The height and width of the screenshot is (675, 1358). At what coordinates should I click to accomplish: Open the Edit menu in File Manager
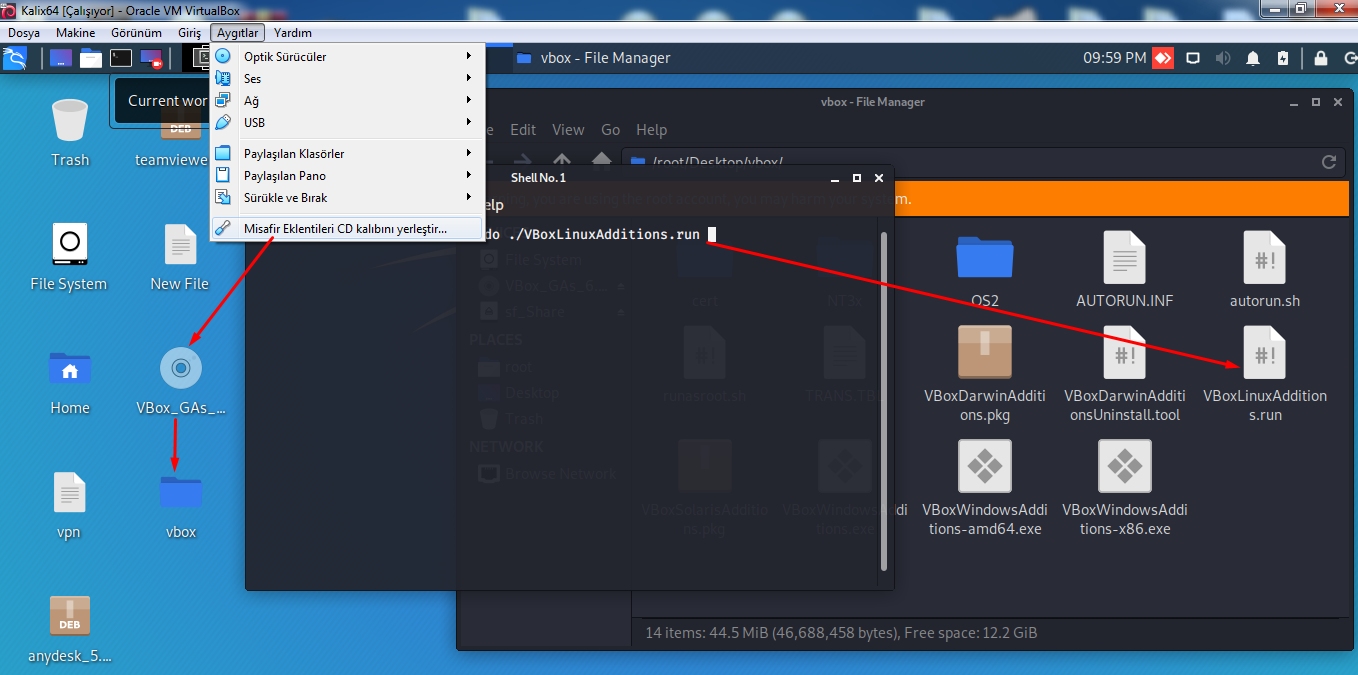tap(523, 130)
